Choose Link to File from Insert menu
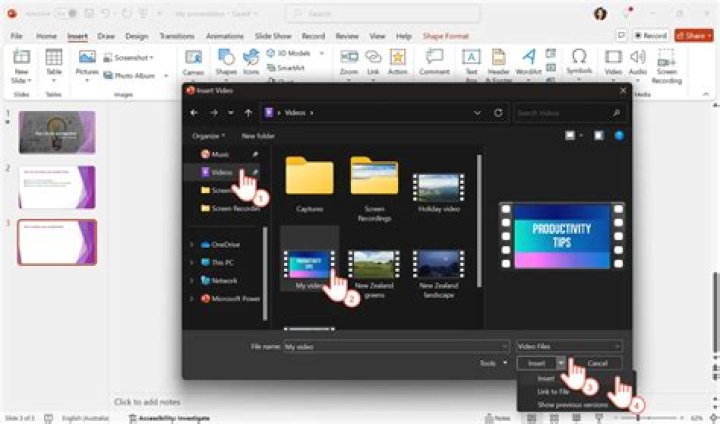This screenshot has width=720, height=424. pos(551,391)
